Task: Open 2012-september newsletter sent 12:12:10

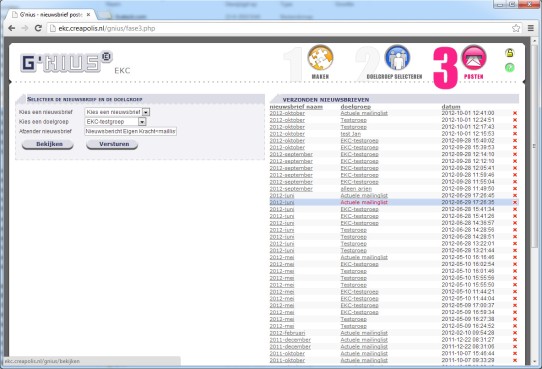Action: 291,161
